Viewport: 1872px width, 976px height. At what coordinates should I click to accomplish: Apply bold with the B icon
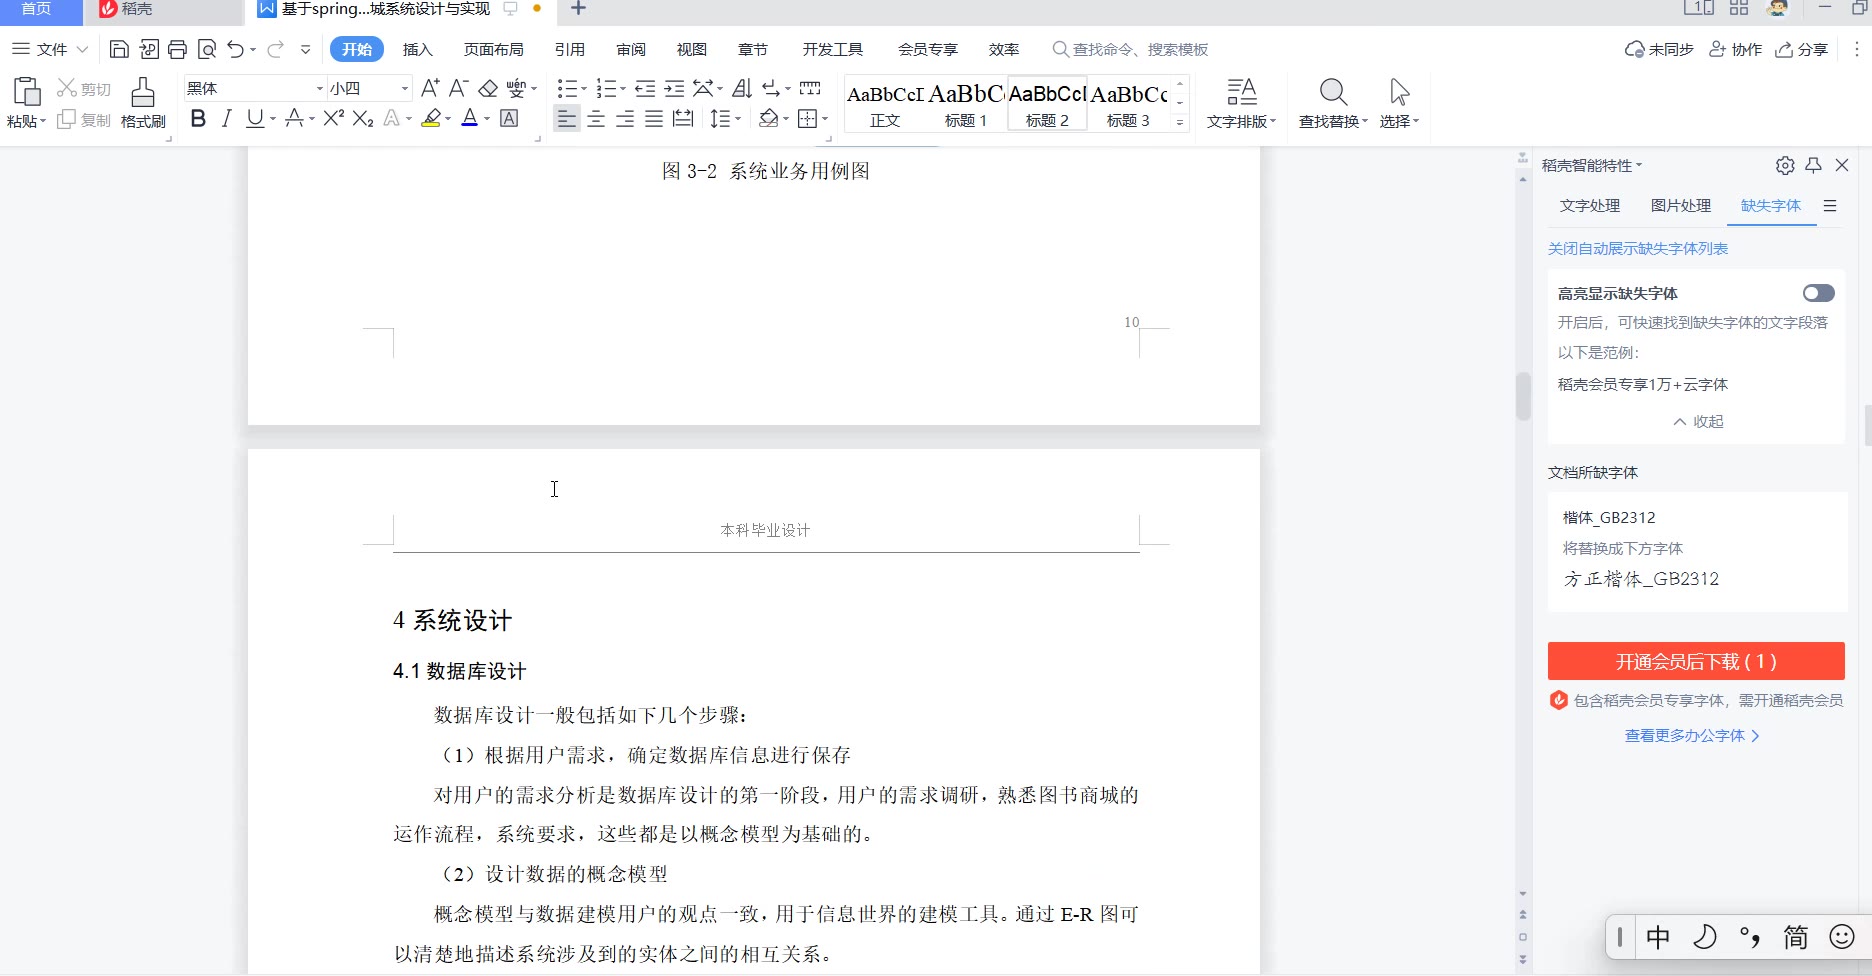pos(198,119)
